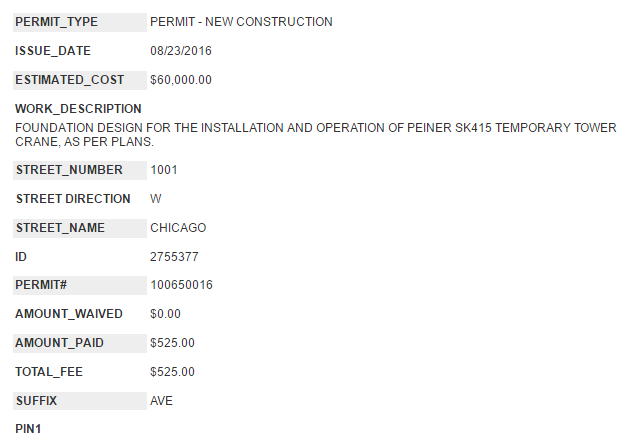The image size is (632, 444).
Task: Click the PIN1 label
Action: 29,430
